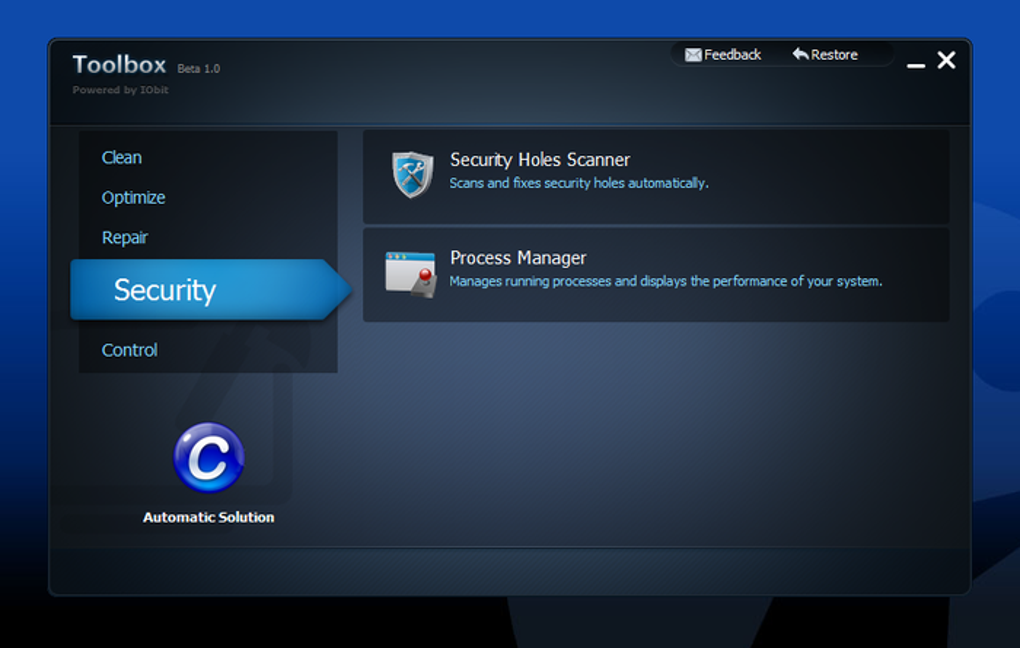Screen dimensions: 1020x648
Task: Click the Restore button label
Action: click(834, 55)
